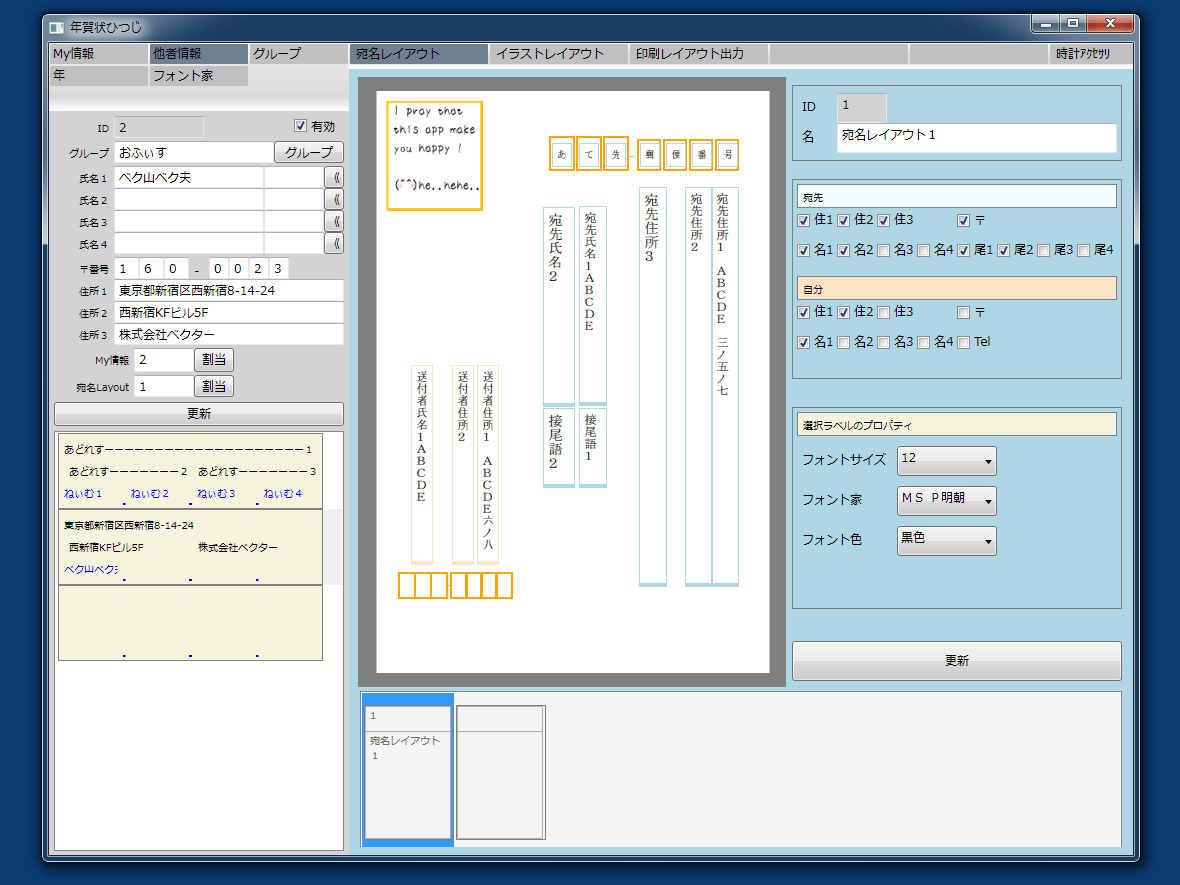
Task: Select the 送付者住所2 label on canvas
Action: point(462,464)
